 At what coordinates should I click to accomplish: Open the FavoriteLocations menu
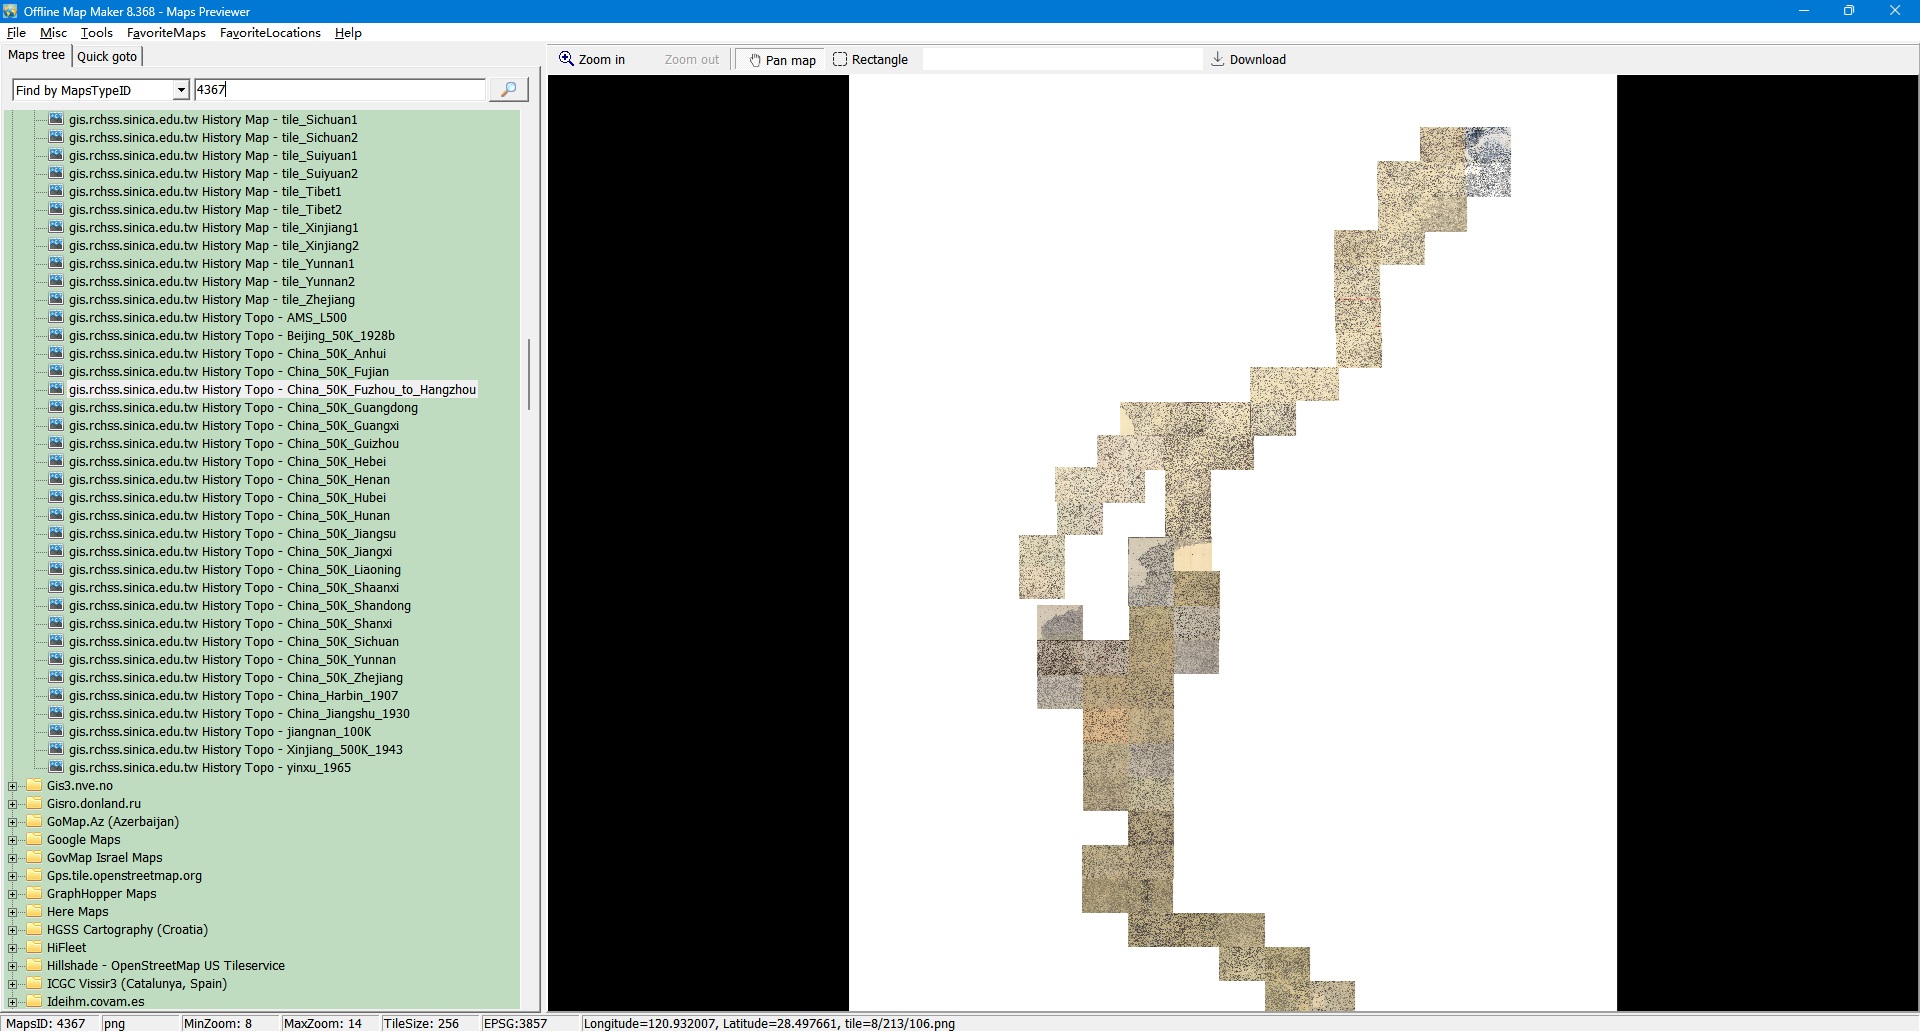[x=270, y=33]
